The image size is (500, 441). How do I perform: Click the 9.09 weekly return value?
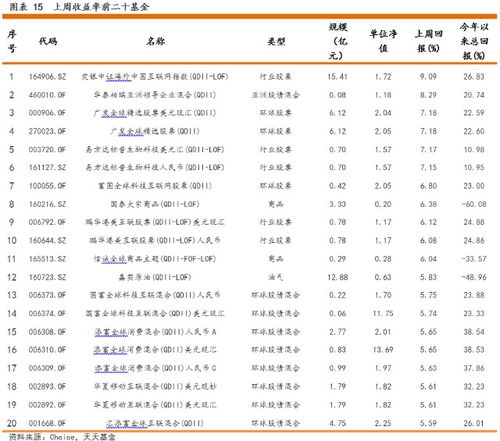point(428,77)
